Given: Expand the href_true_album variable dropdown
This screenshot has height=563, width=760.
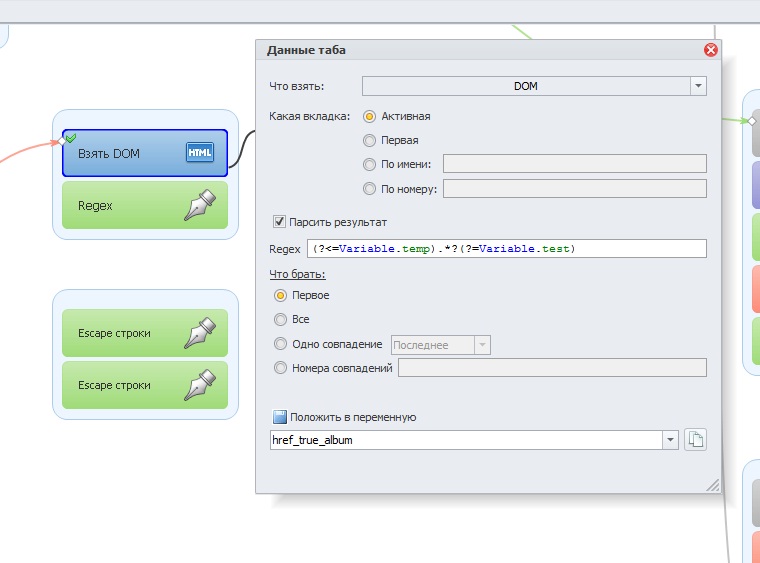Looking at the screenshot, I should click(x=670, y=440).
